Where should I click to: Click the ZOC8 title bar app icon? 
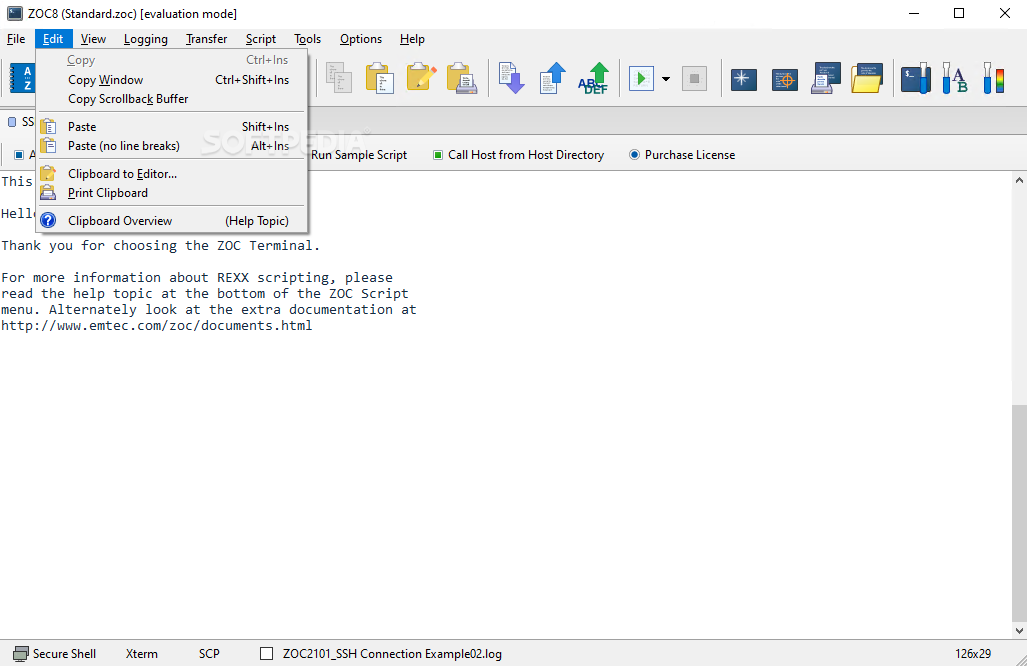click(14, 13)
